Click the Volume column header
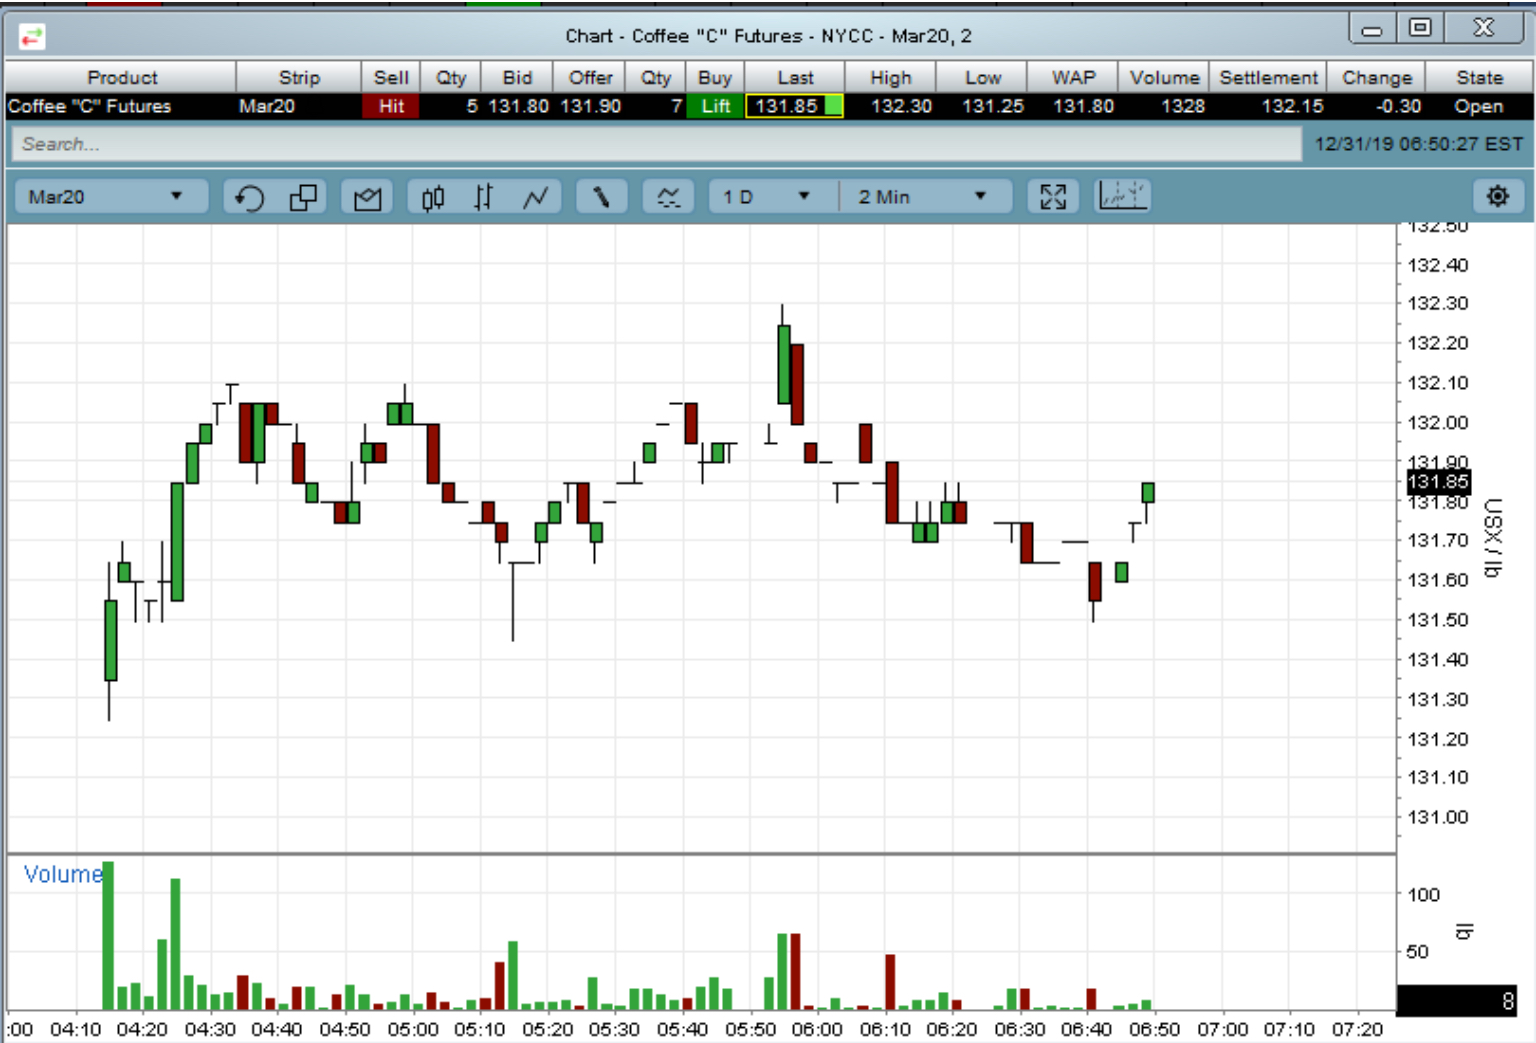1536x1043 pixels. 1164,77
